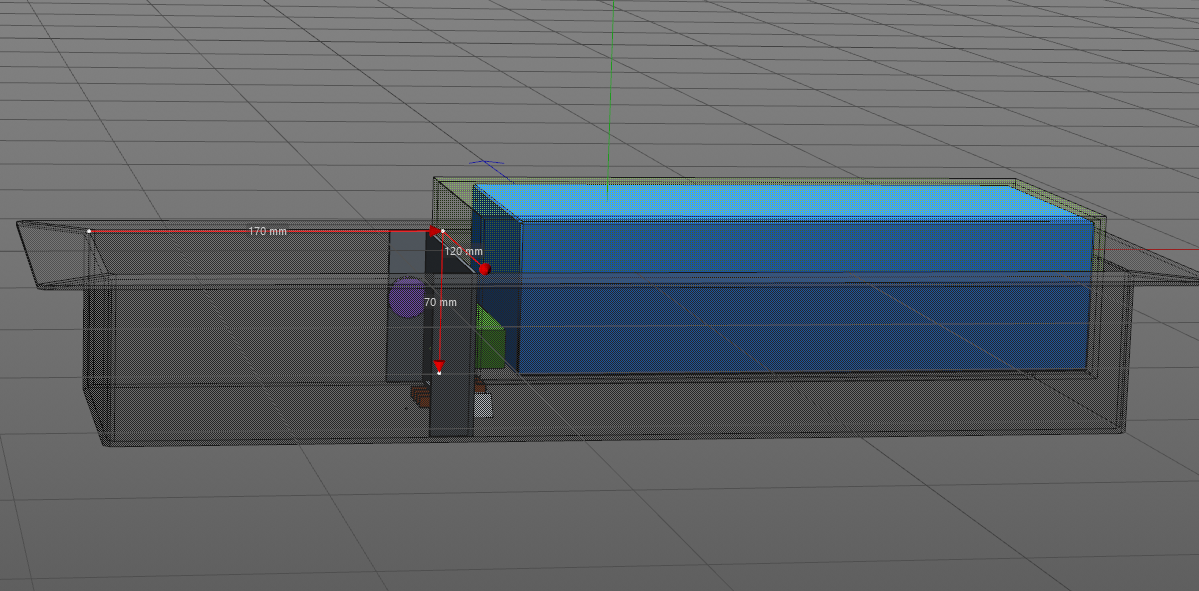Grab the red round handle of the 120 mm line

(x=484, y=269)
